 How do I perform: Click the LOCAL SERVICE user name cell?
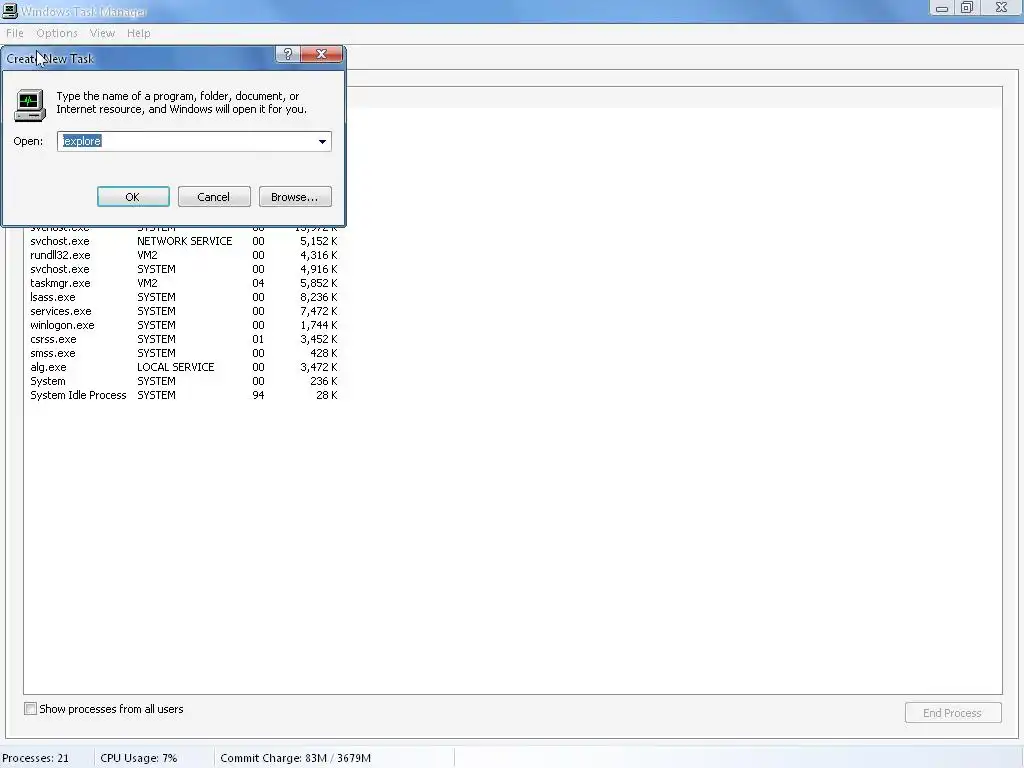[176, 367]
